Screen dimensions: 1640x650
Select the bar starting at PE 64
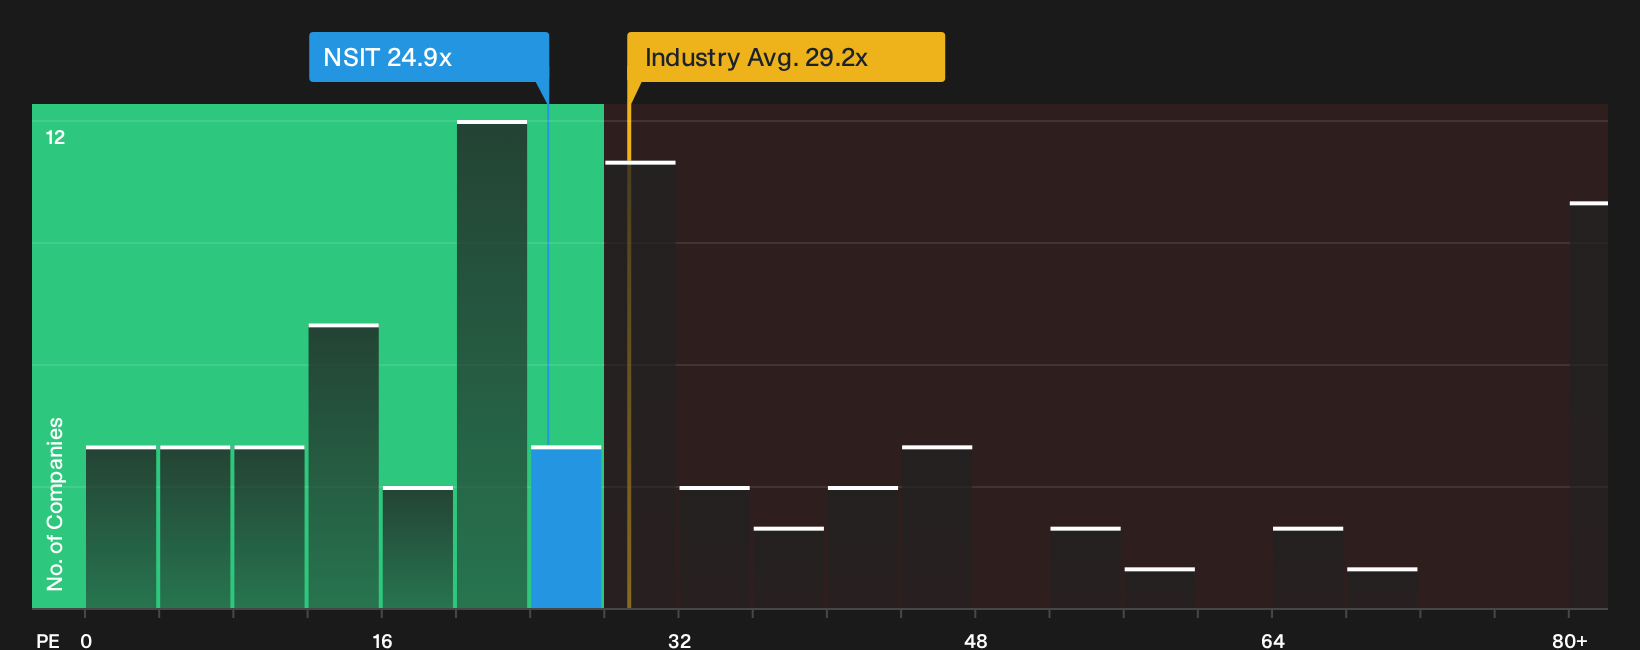[x=1308, y=567]
